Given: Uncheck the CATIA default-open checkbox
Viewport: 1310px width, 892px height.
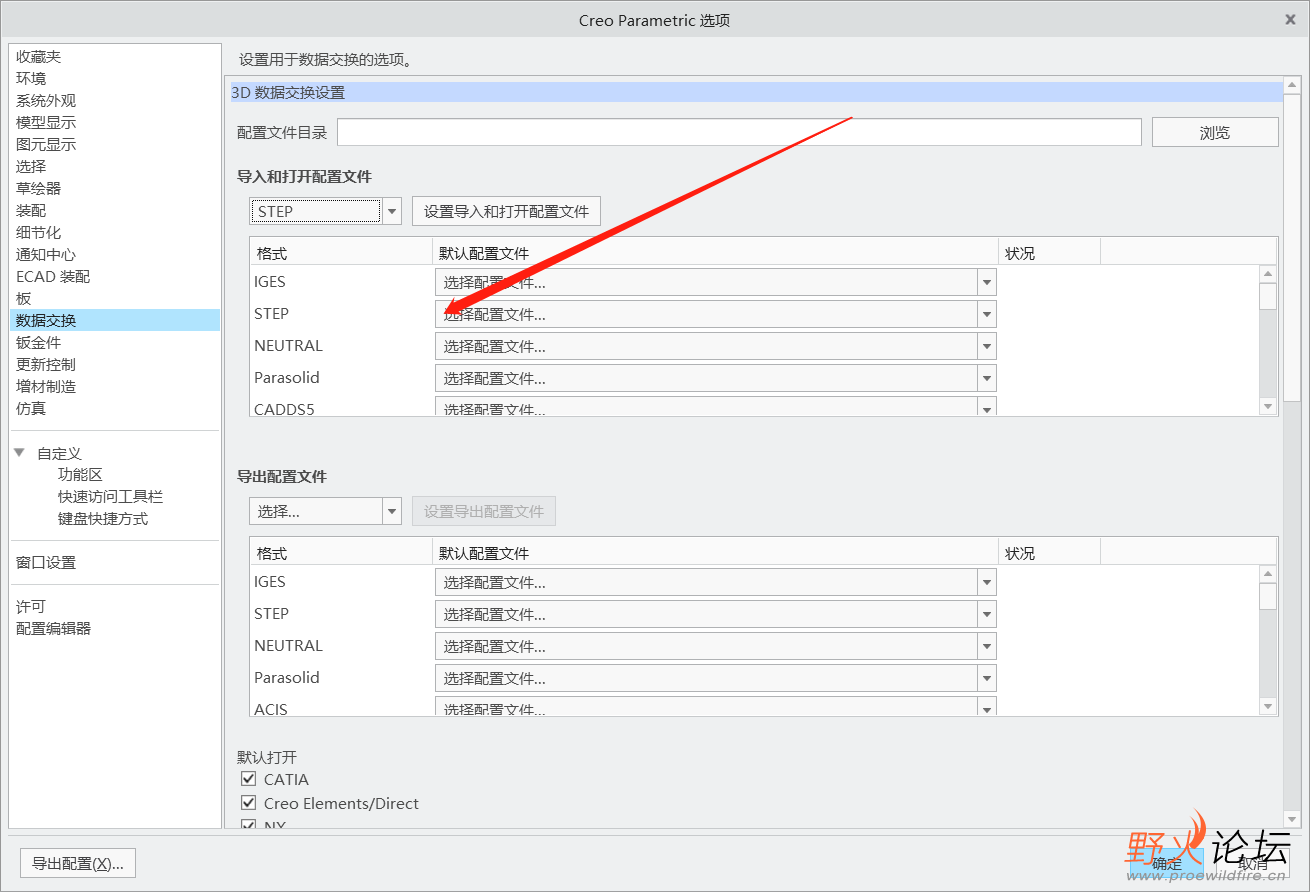Looking at the screenshot, I should coord(249,779).
